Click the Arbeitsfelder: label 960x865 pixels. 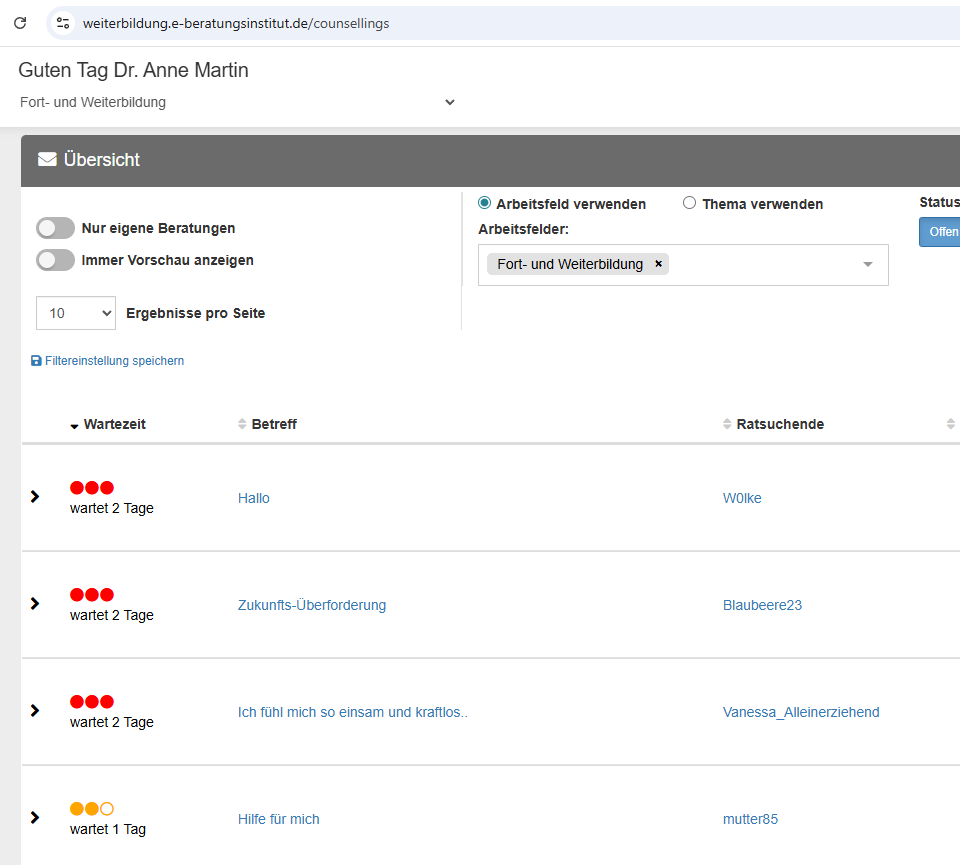tap(523, 230)
